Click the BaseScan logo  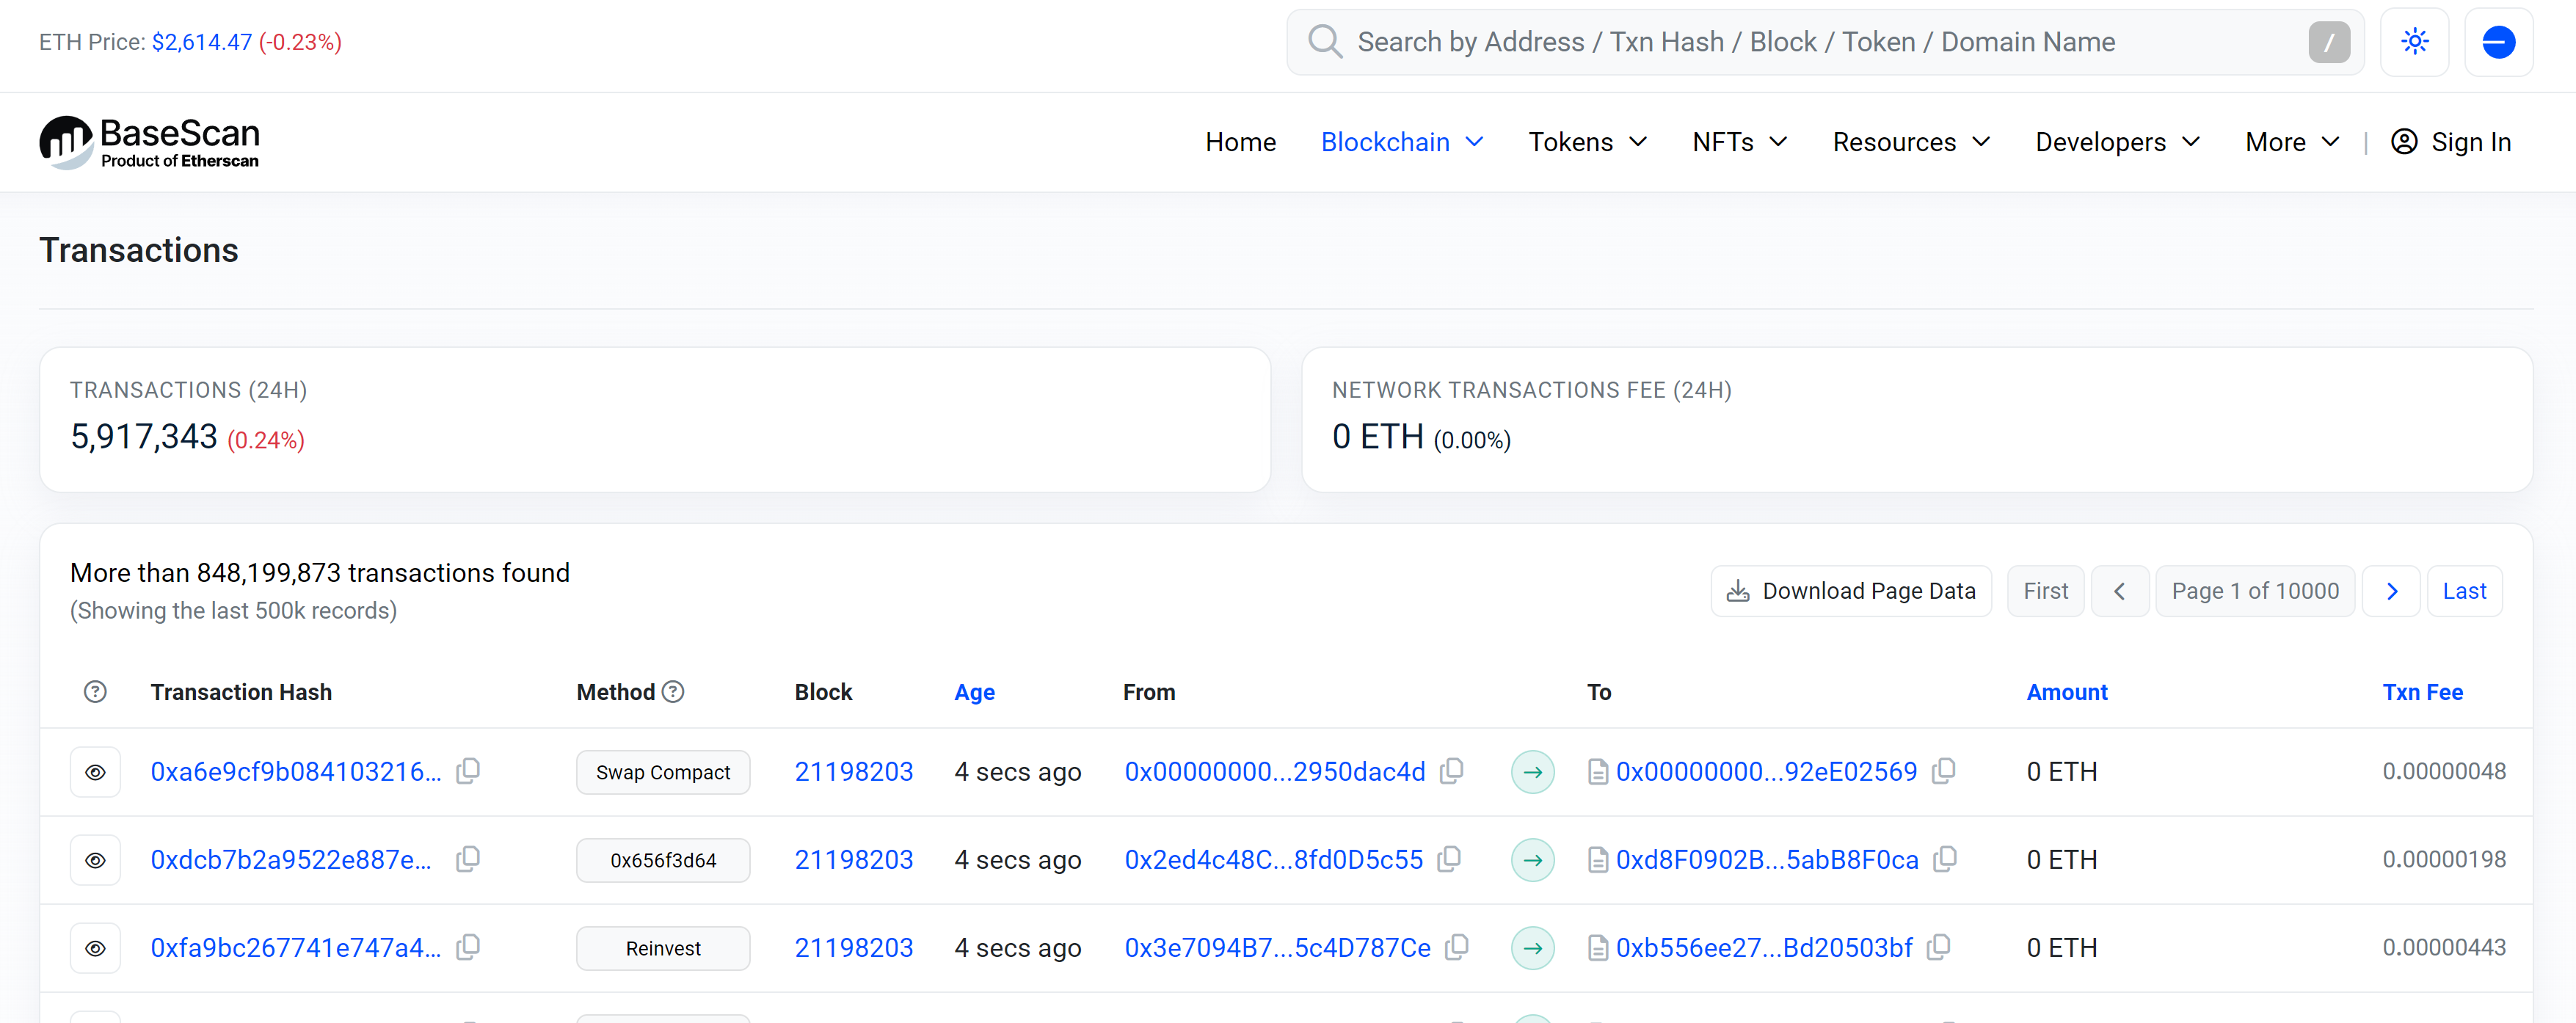click(x=149, y=142)
